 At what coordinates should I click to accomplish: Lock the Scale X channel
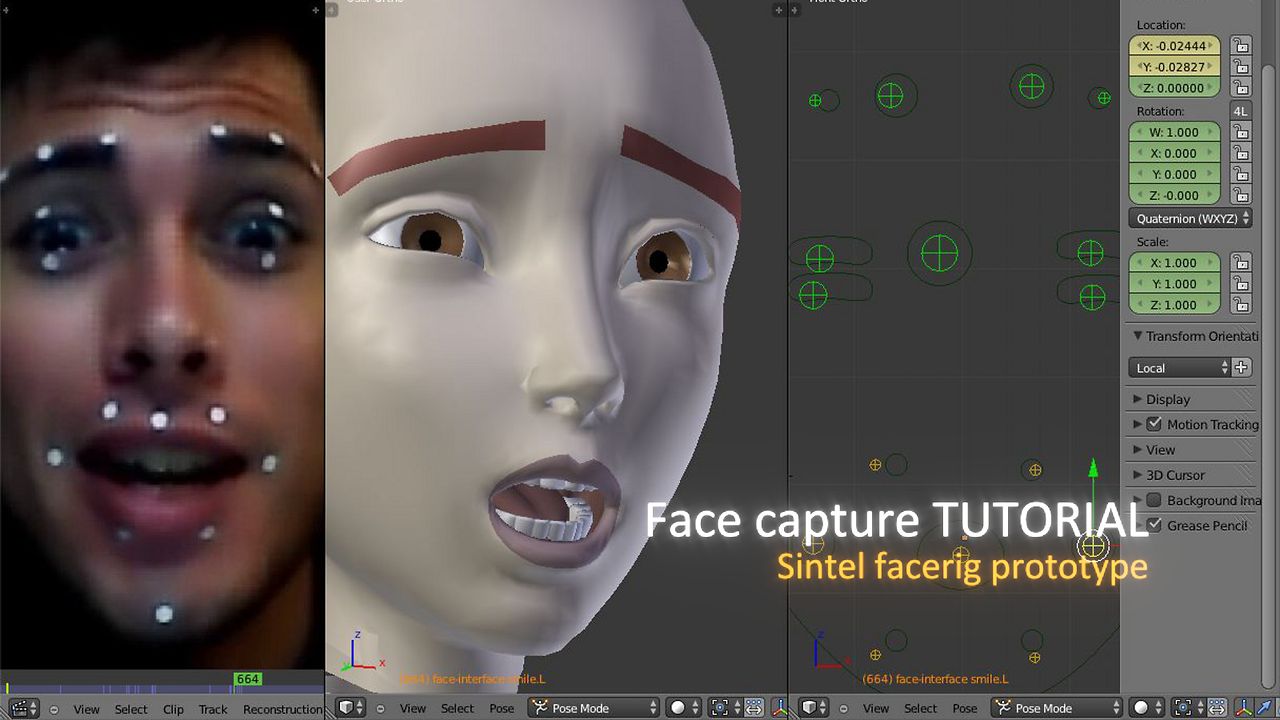point(1240,263)
